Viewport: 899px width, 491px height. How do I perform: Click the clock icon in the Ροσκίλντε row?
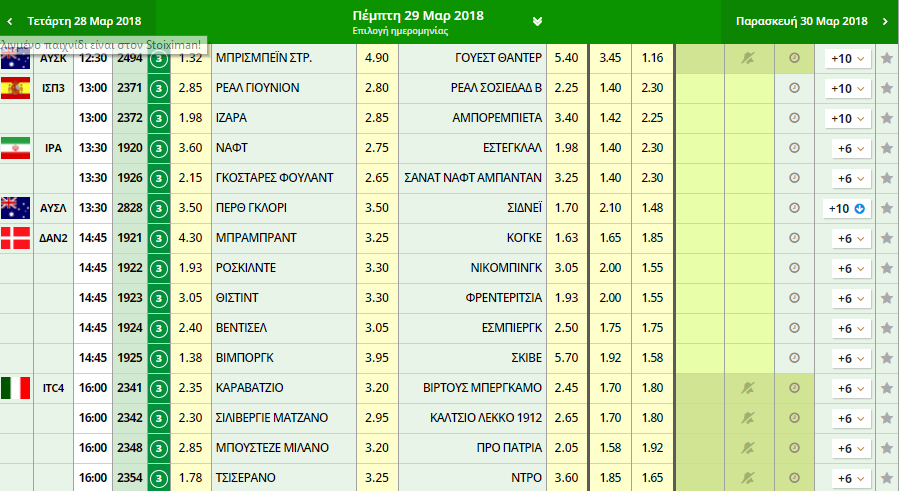pos(794,268)
